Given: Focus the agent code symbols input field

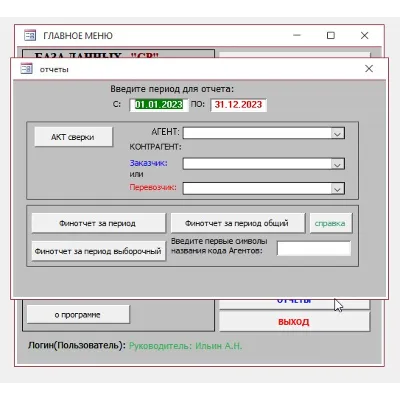Looking at the screenshot, I should pos(314,249).
